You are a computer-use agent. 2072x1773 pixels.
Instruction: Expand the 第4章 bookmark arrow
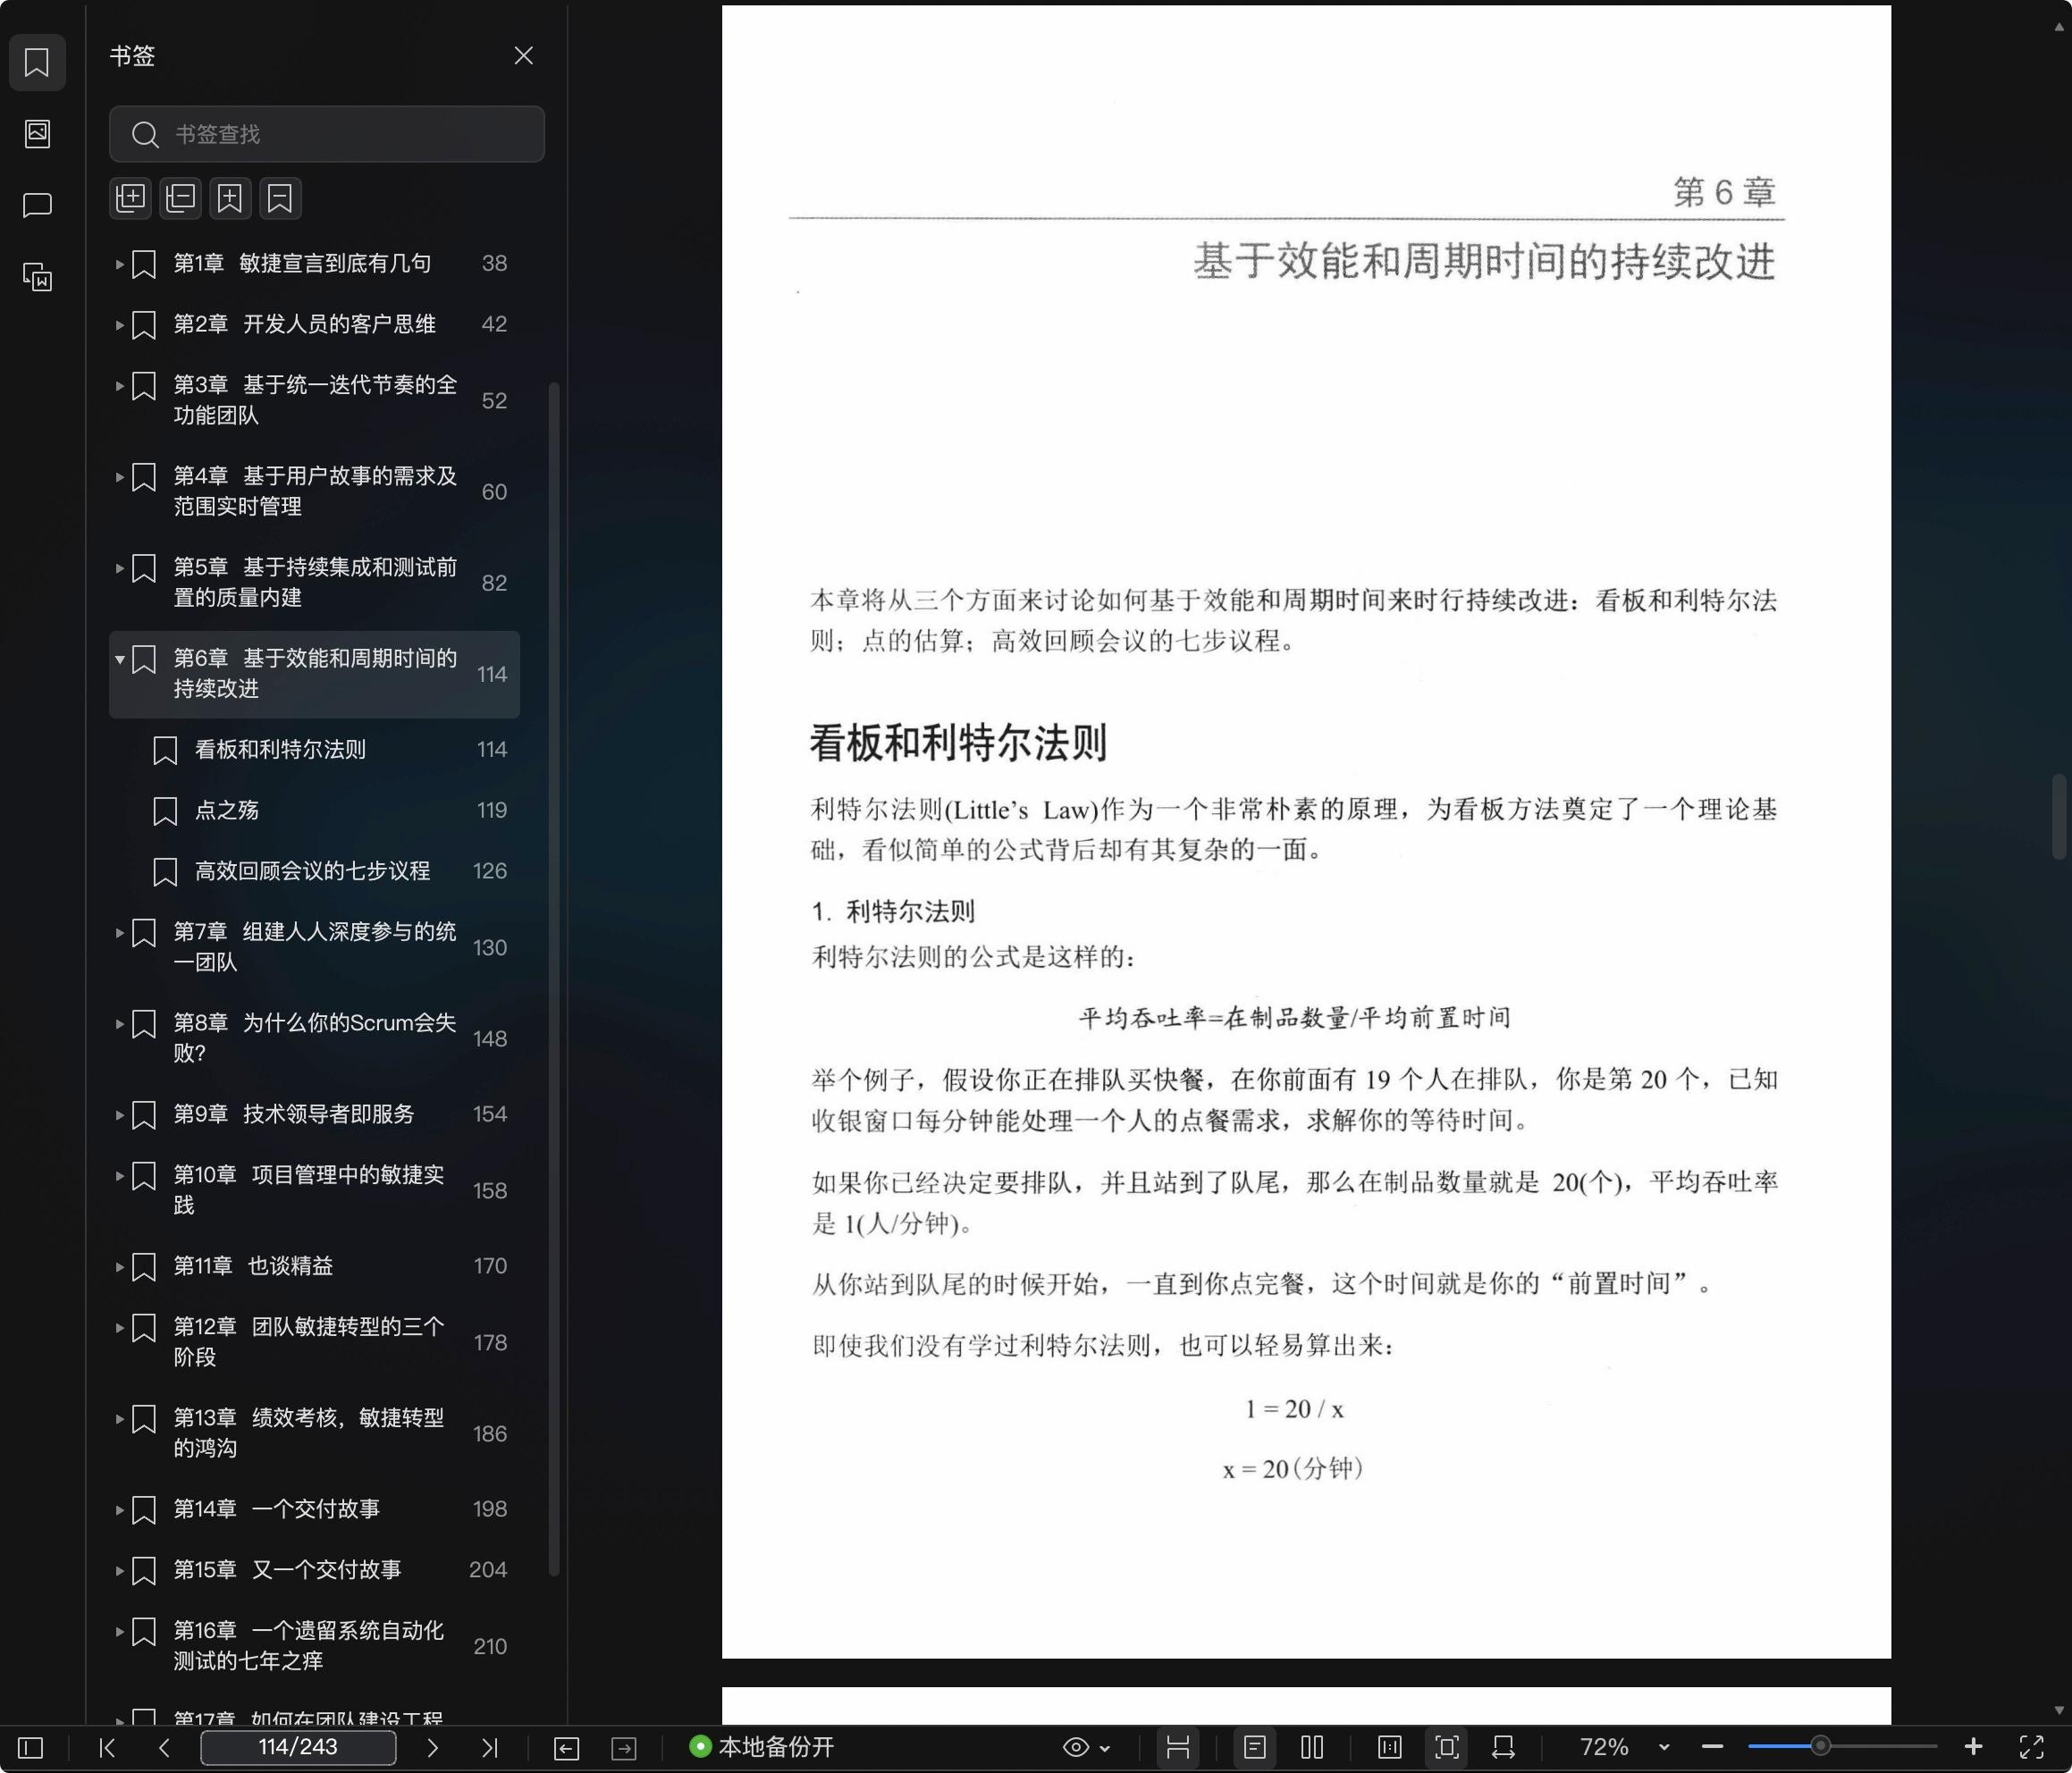(x=119, y=477)
